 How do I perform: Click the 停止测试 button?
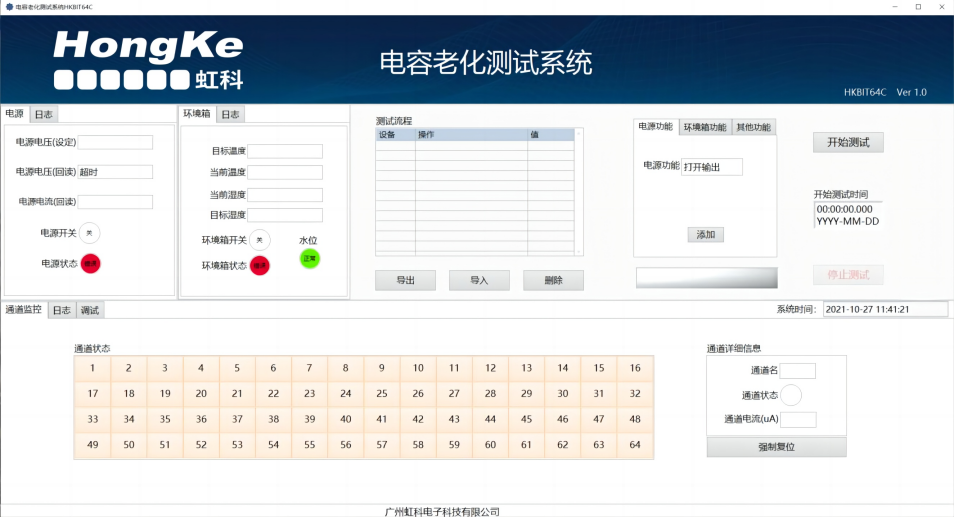[x=848, y=275]
